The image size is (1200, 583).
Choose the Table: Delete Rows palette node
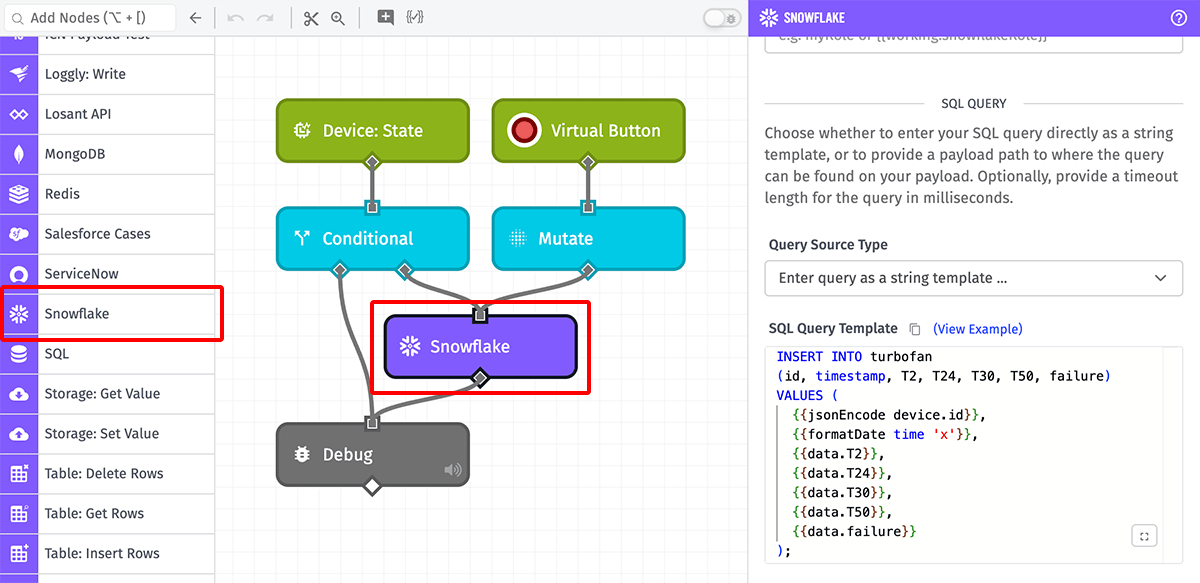(107, 474)
